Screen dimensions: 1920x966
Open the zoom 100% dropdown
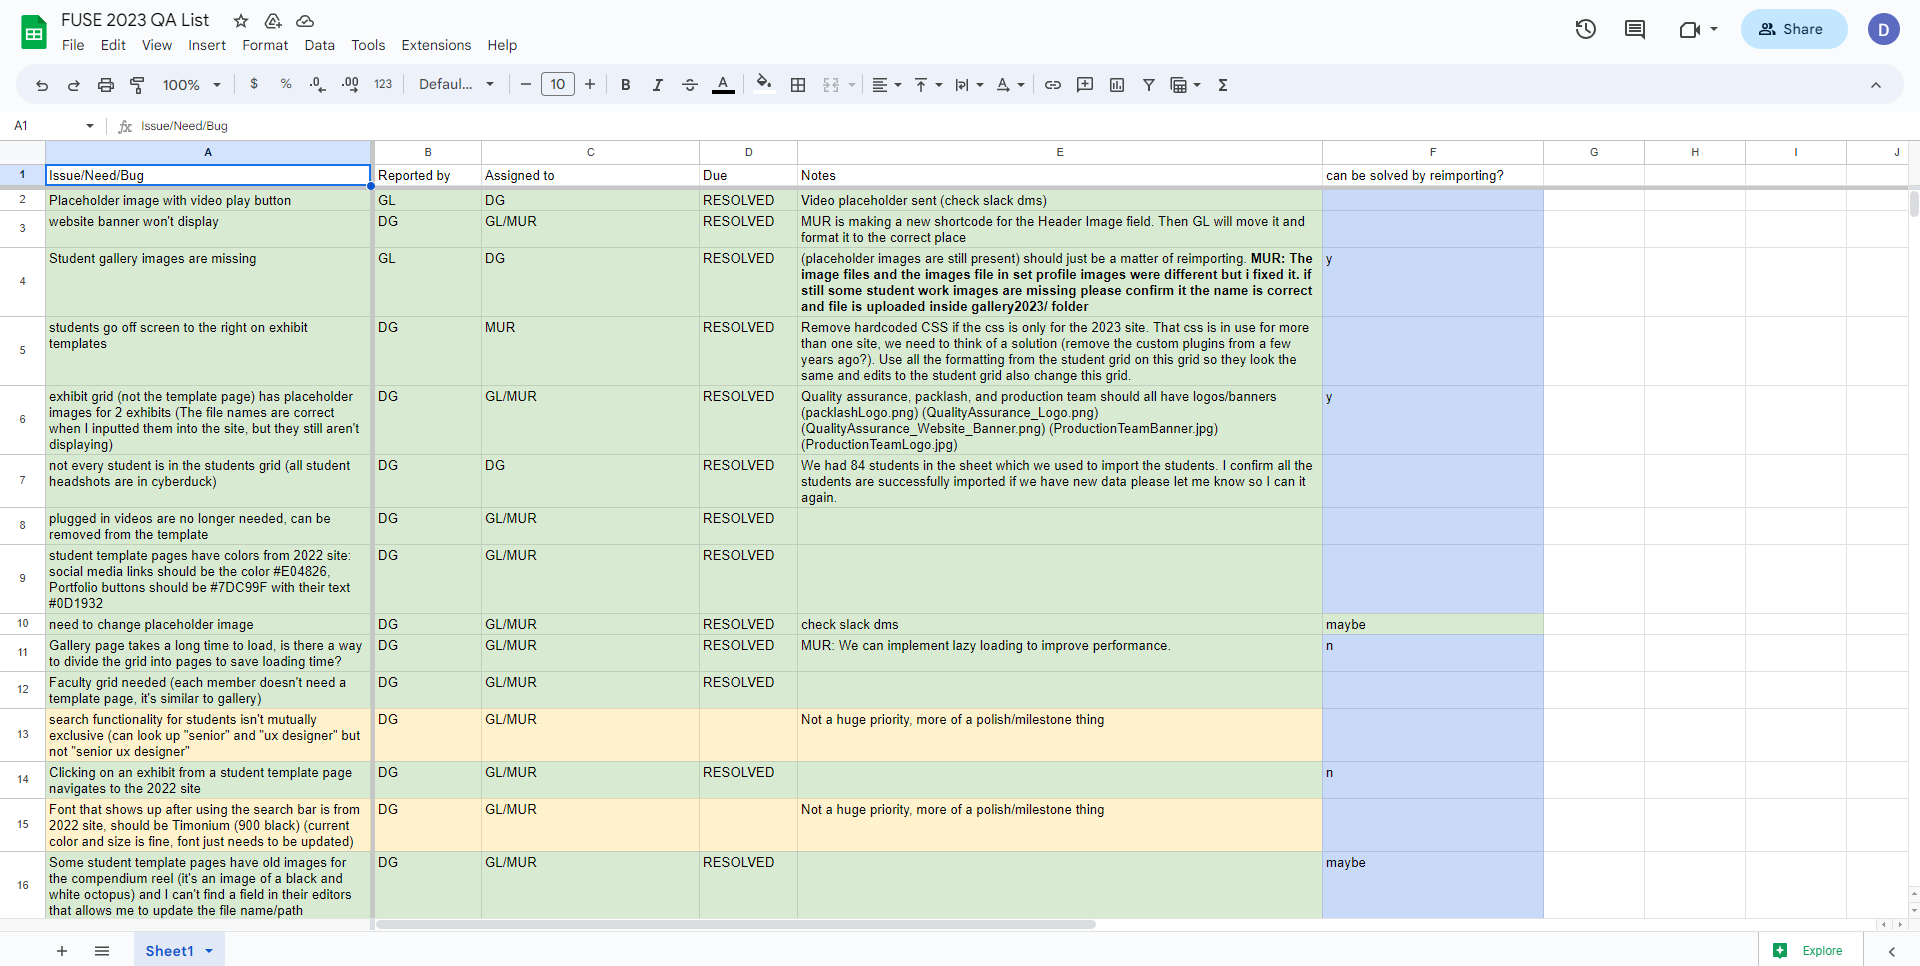[191, 85]
